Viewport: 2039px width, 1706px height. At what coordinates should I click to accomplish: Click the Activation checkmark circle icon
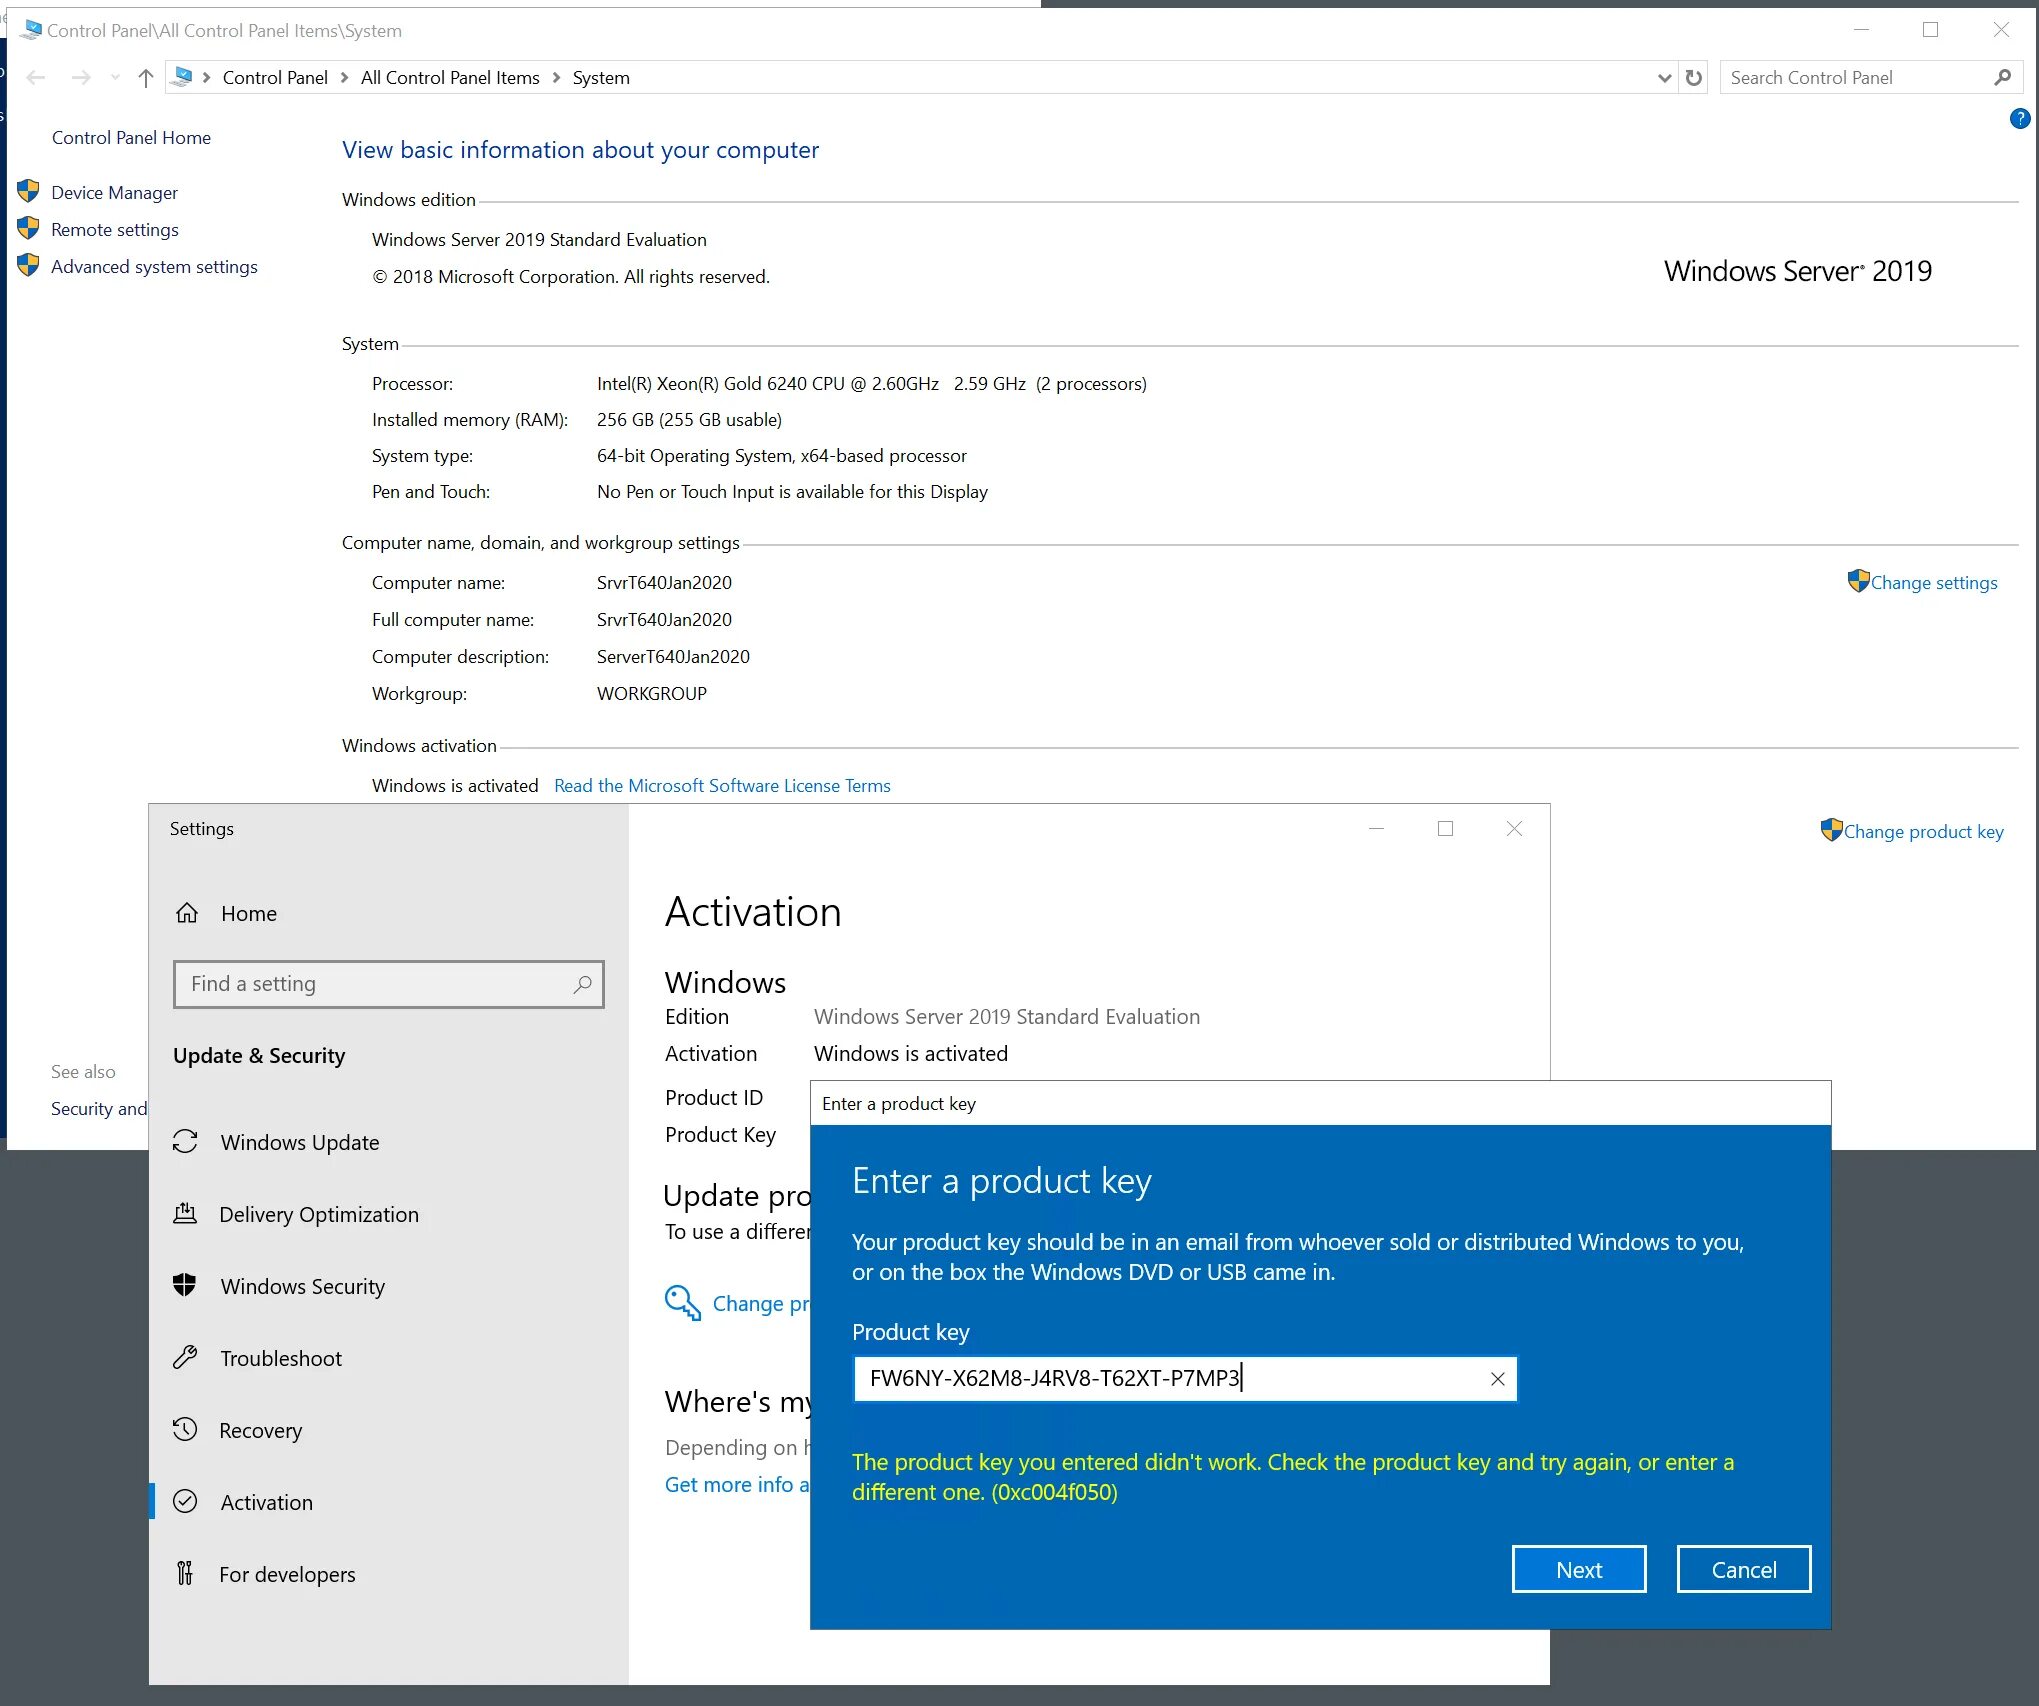coord(185,1502)
